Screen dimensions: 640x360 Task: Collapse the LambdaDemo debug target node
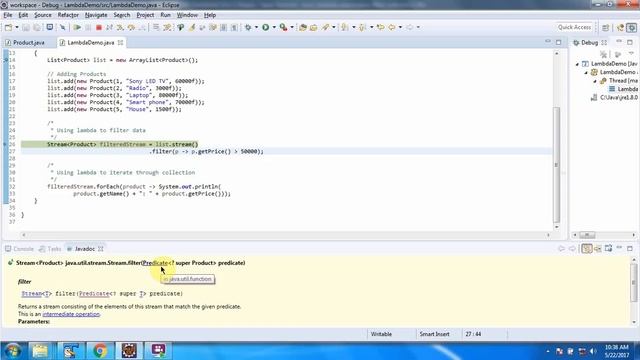coord(586,72)
